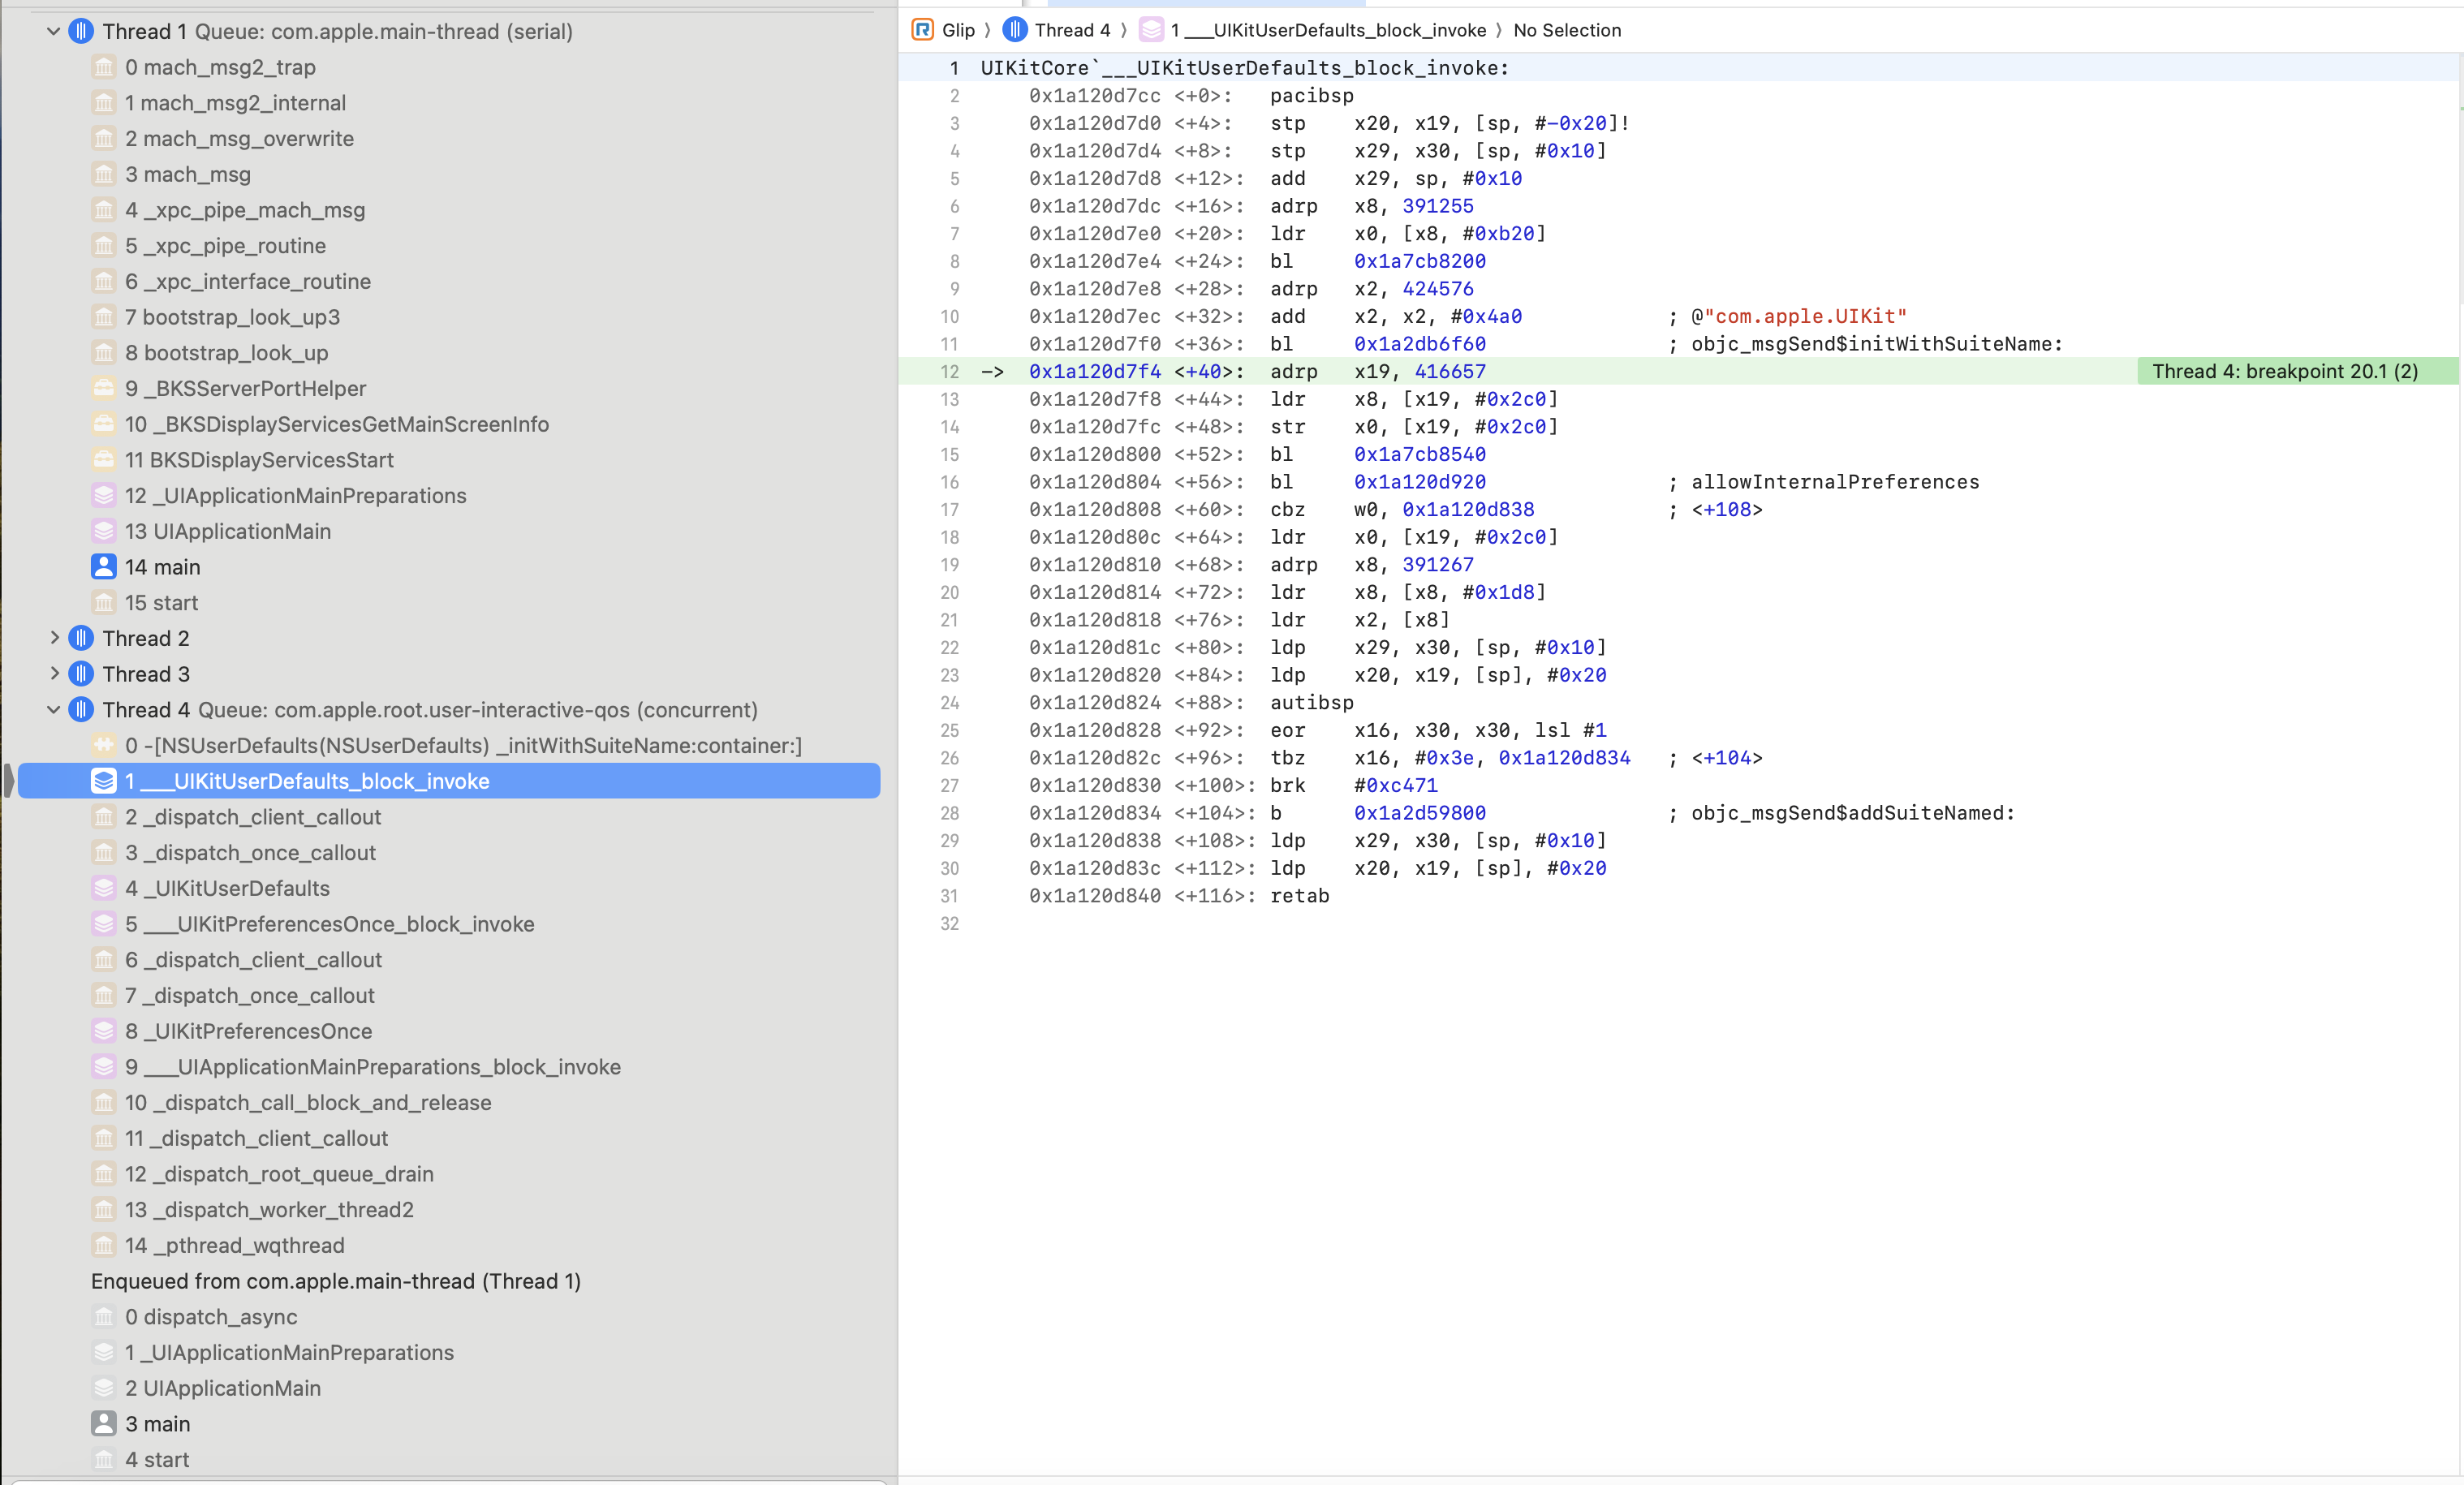Image resolution: width=2464 pixels, height=1485 pixels.
Task: Click the gray person icon beside 3 main
Action: [103, 1423]
